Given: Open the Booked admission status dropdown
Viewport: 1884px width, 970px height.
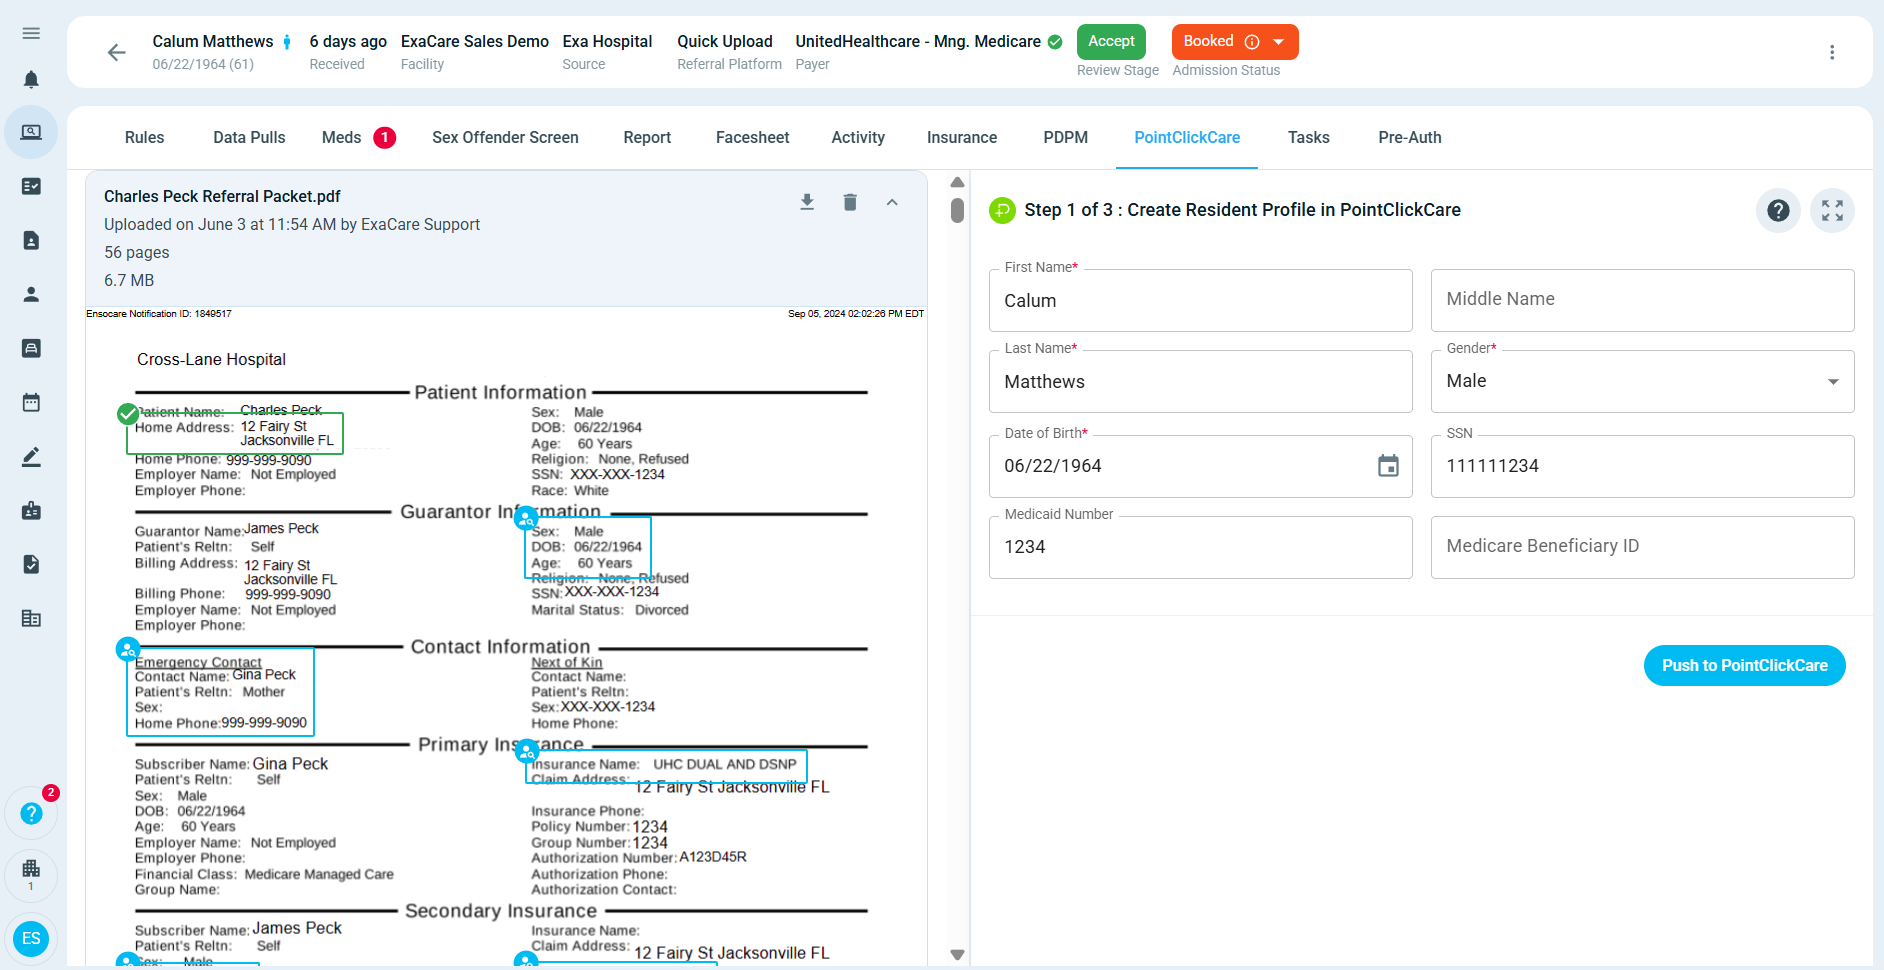Looking at the screenshot, I should [1278, 42].
